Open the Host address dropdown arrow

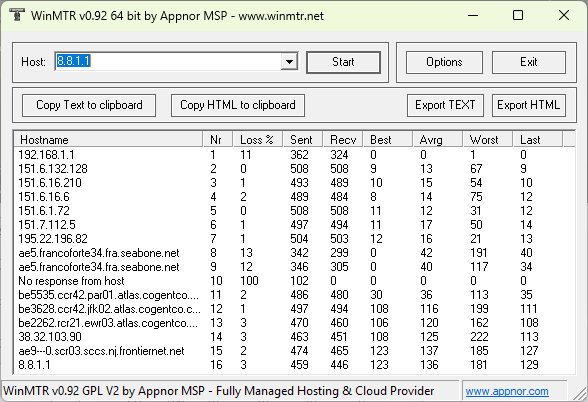click(x=289, y=61)
